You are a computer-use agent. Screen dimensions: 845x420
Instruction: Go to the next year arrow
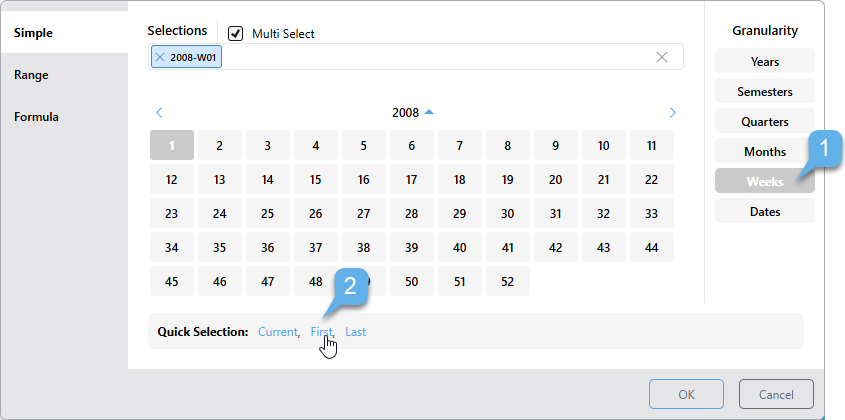672,113
